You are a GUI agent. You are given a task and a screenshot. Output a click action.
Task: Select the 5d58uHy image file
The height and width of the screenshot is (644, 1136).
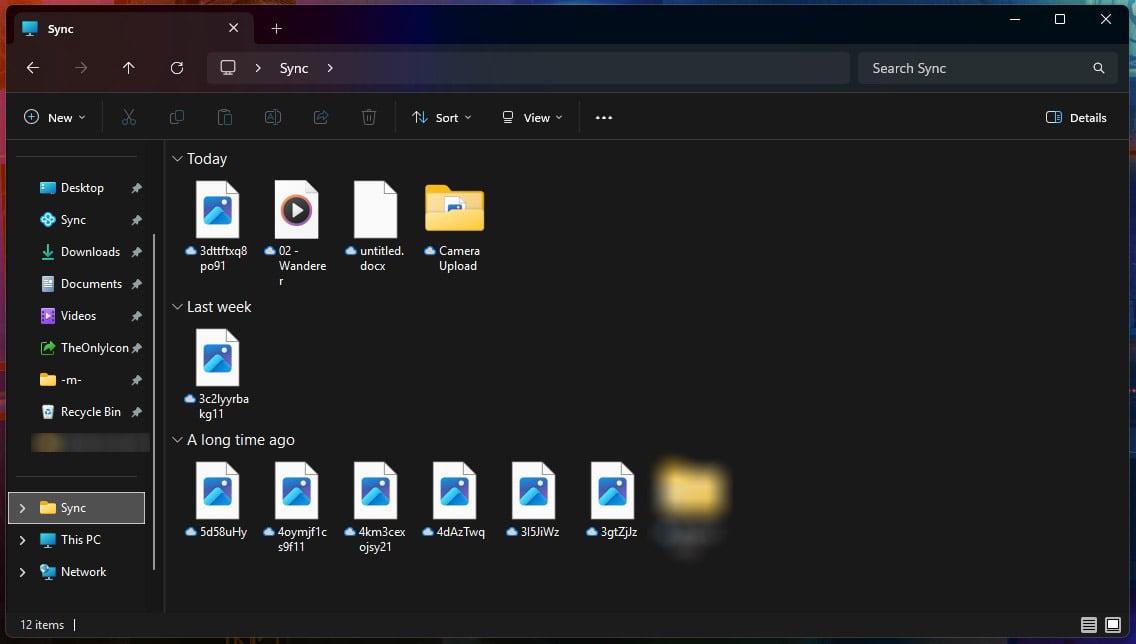point(217,501)
